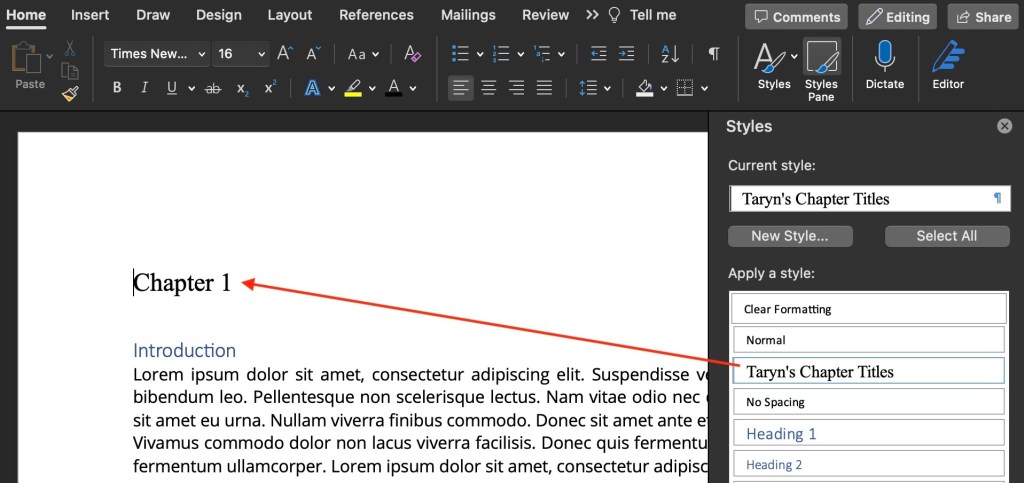This screenshot has height=483, width=1024.
Task: Click the Format Painter brush icon
Action: coord(69,94)
